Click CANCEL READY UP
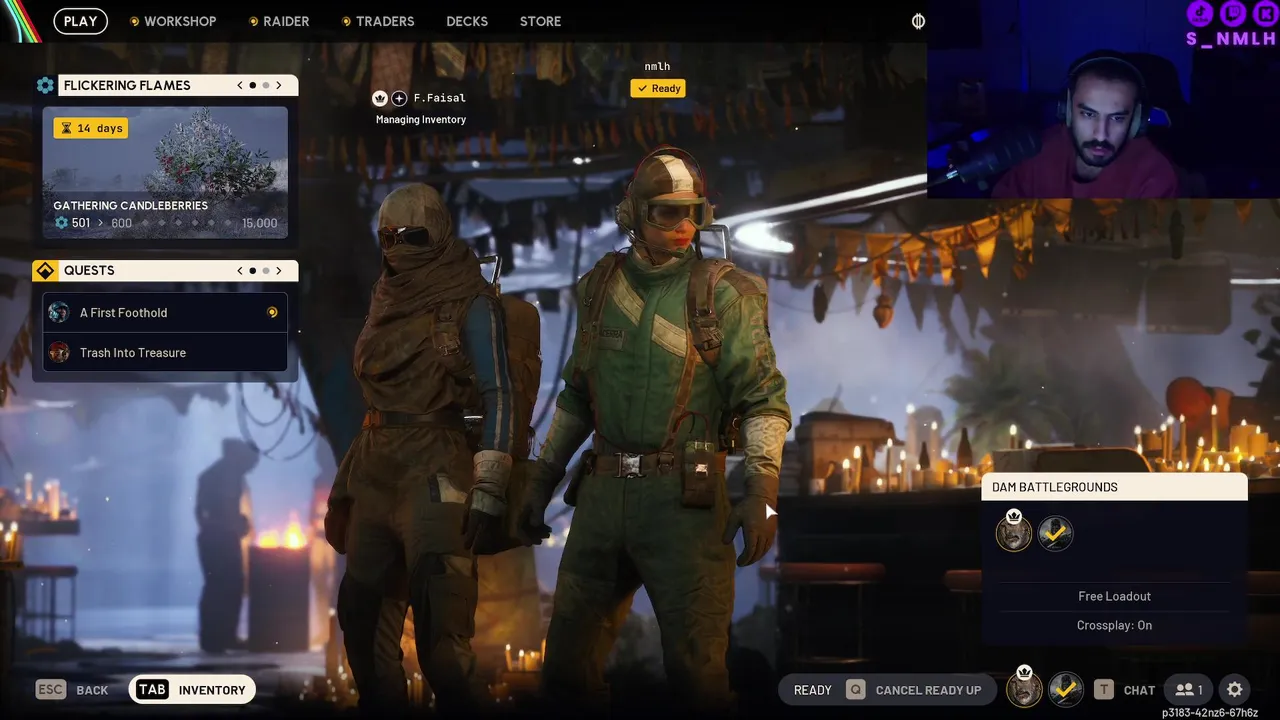Screen dimensions: 1280x720 click(928, 690)
